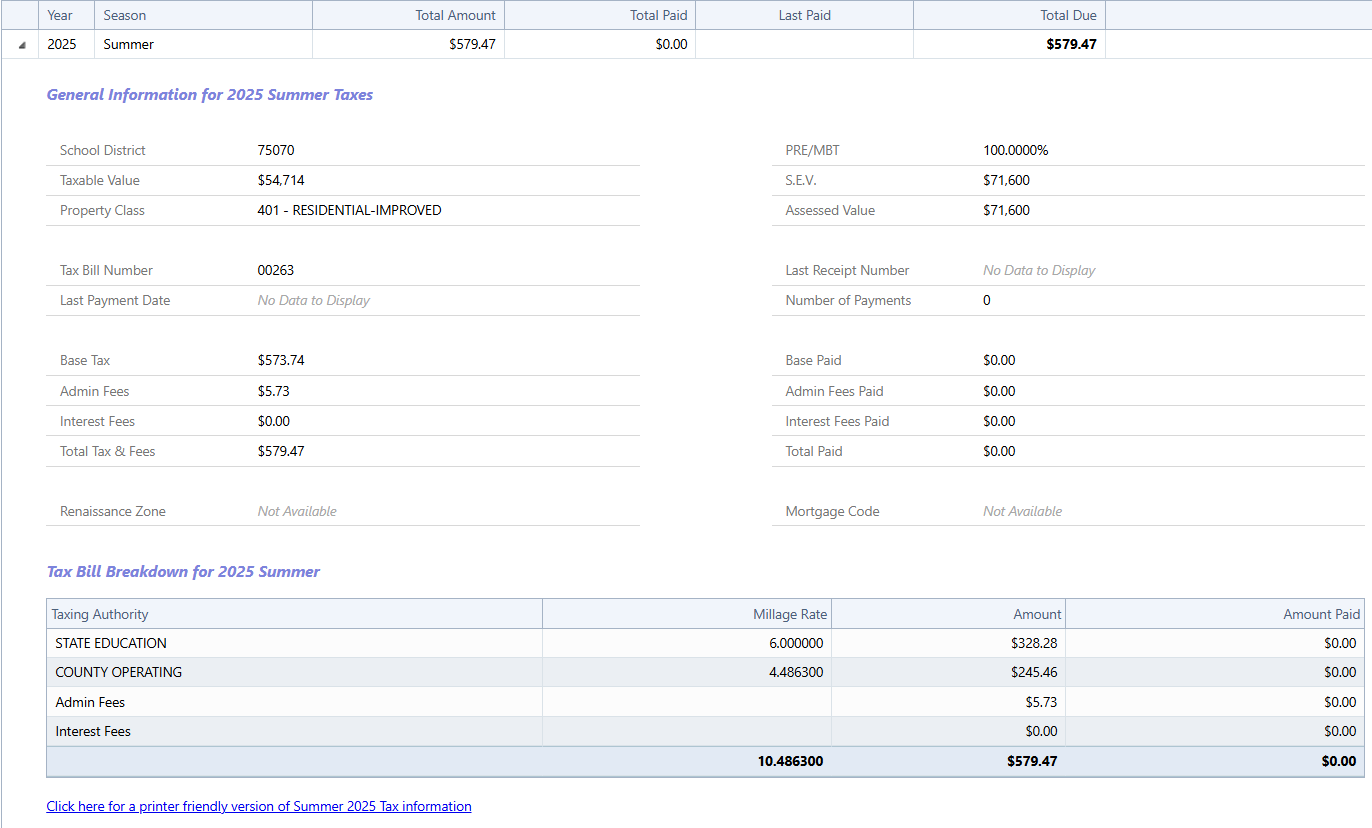Open the printer friendly Summer 2025 link
Screen dimensions: 1372x828
click(x=259, y=806)
